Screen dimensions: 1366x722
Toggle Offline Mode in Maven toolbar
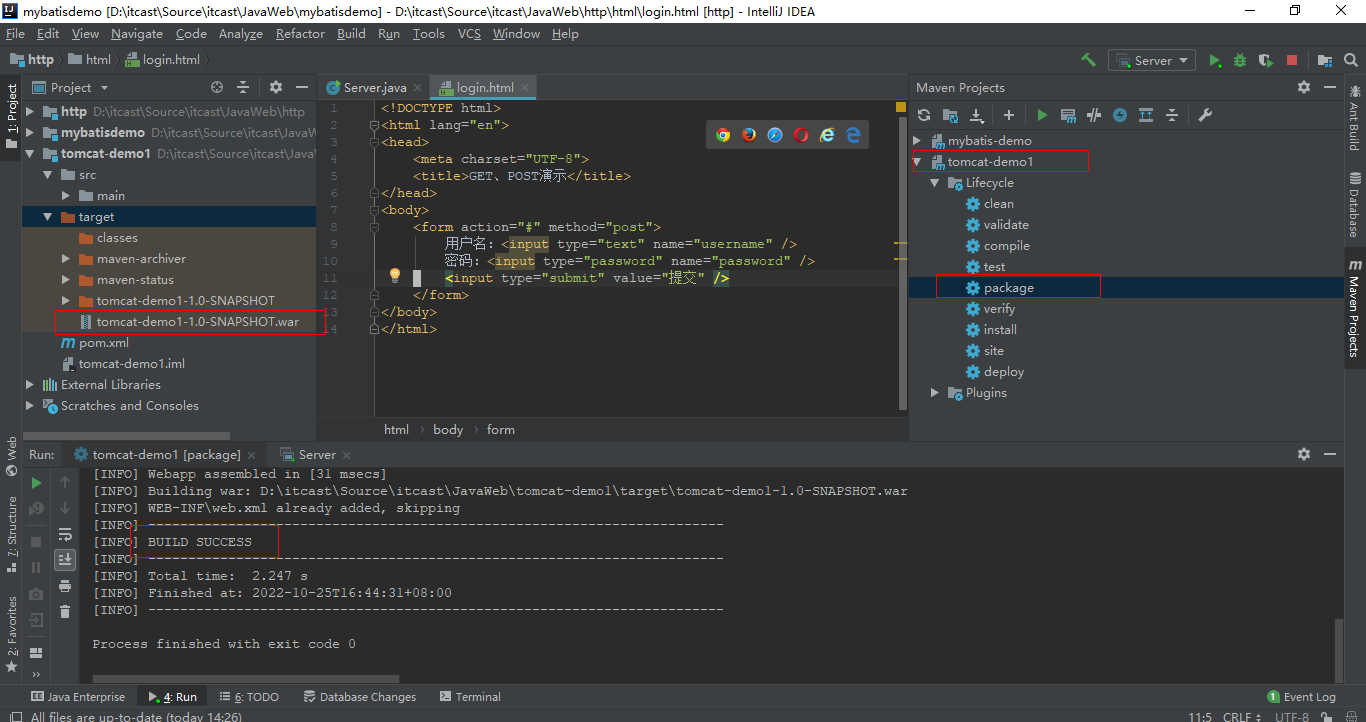[x=1094, y=115]
